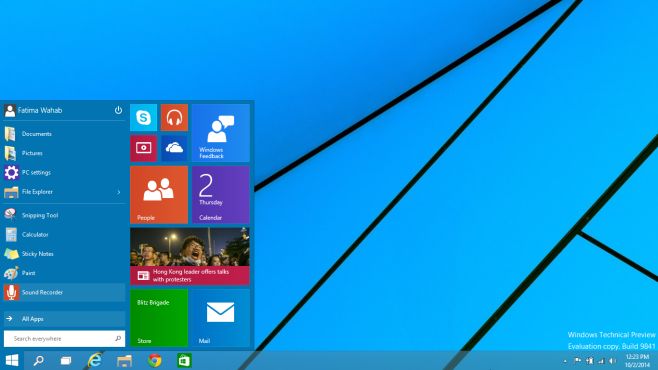Show hidden system tray icons arrow

tap(565, 361)
